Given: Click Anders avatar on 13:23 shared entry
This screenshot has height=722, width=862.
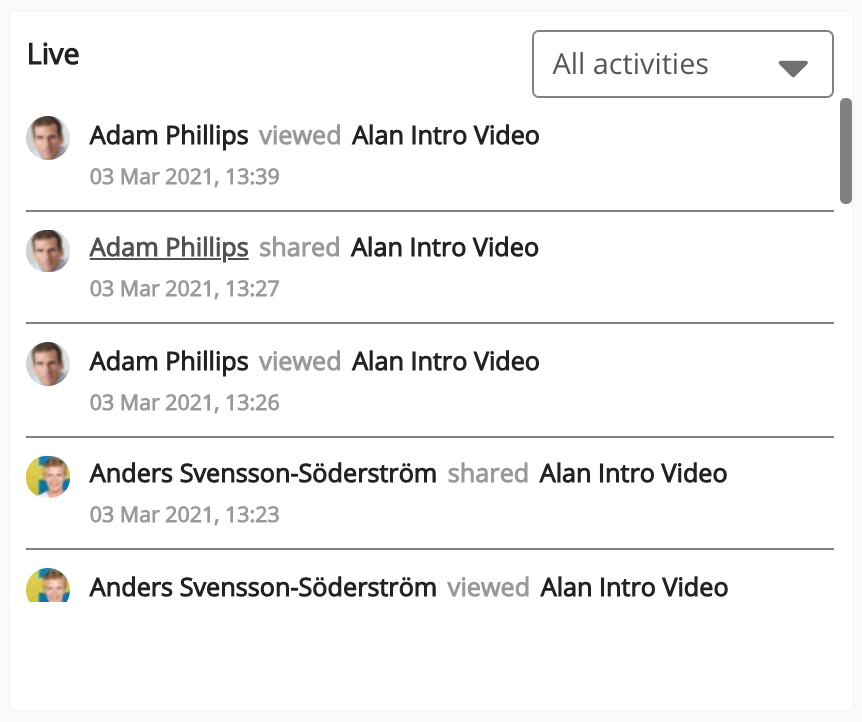Looking at the screenshot, I should 47,477.
